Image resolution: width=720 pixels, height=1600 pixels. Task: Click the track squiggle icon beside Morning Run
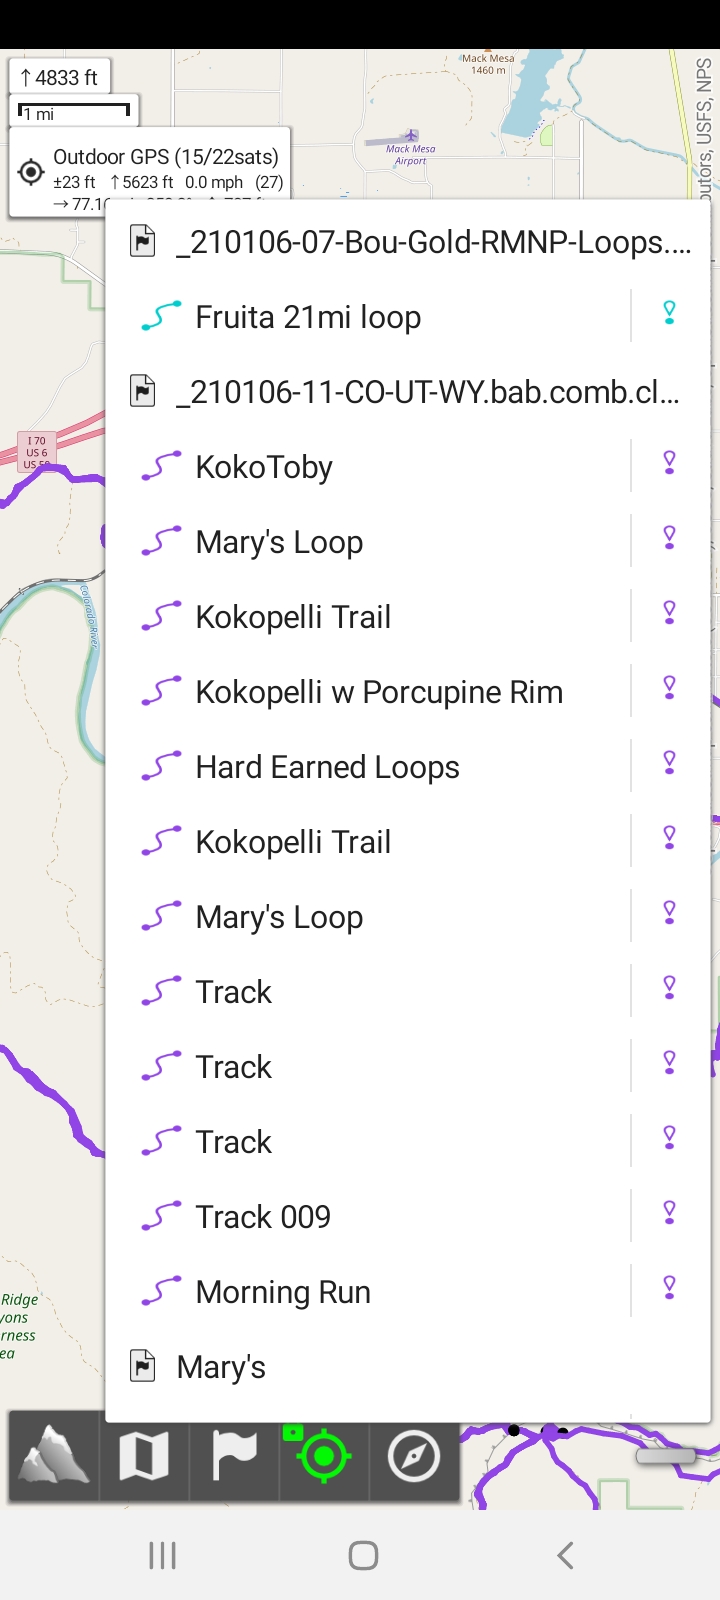click(161, 1292)
